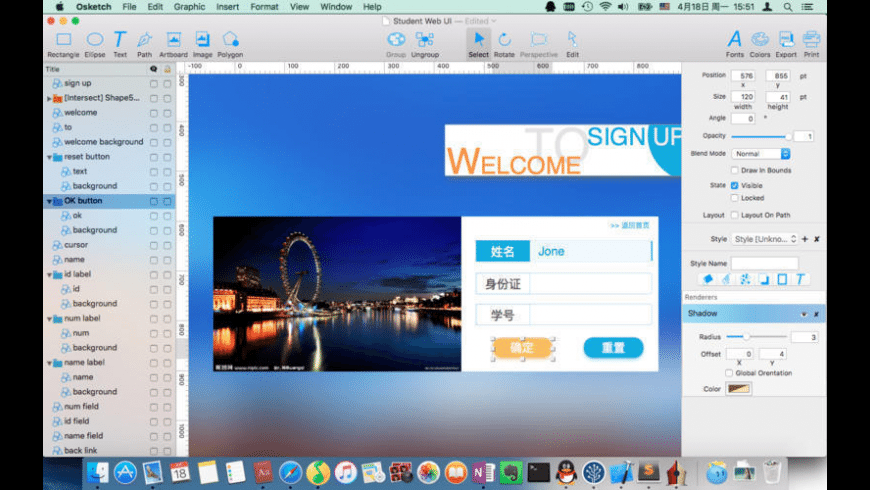Image resolution: width=870 pixels, height=490 pixels.
Task: Enable Draw In Bounds checkbox
Action: coord(735,170)
